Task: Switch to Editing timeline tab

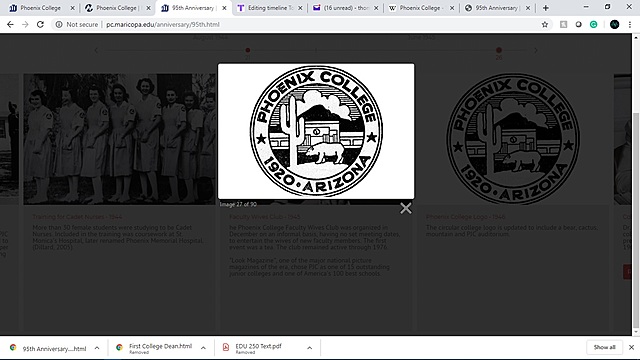Action: coord(269,8)
